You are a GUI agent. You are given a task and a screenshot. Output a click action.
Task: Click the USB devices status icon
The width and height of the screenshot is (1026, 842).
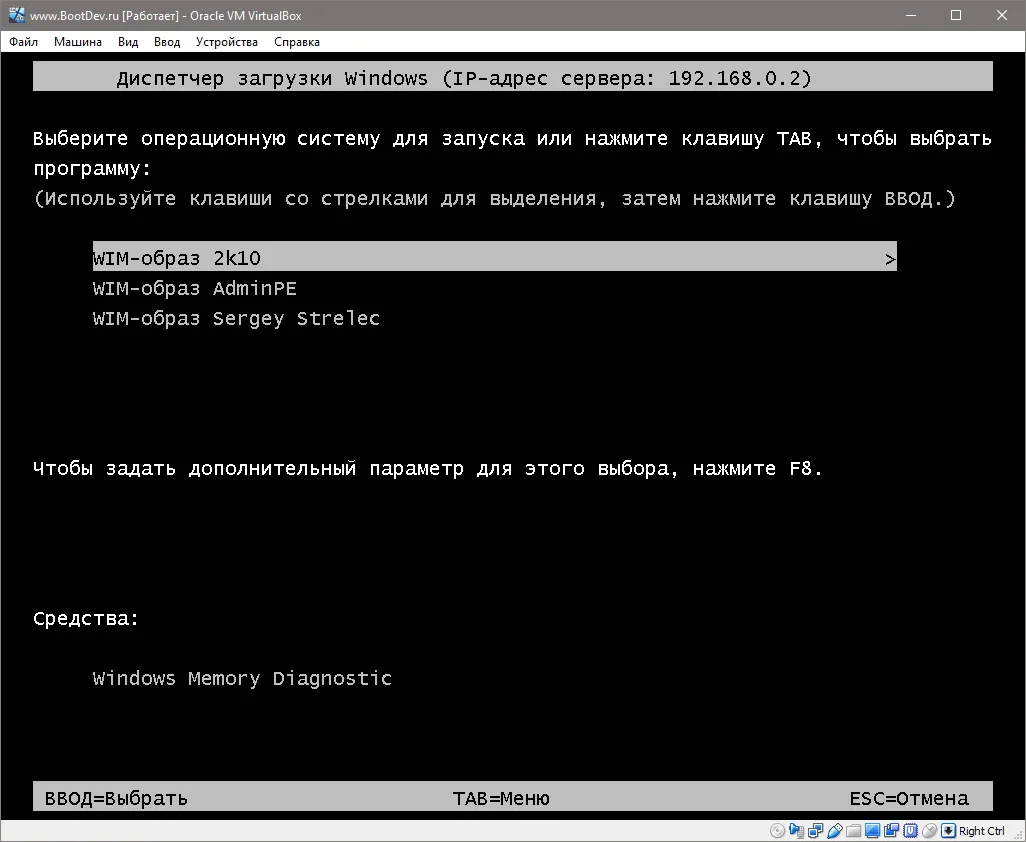835,831
